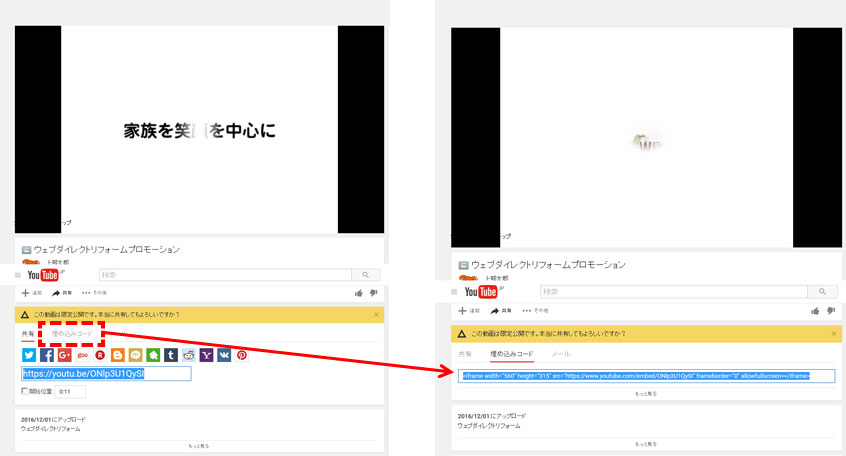This screenshot has height=456, width=846.
Task: Open channel avatar in right panel
Action: 468,278
